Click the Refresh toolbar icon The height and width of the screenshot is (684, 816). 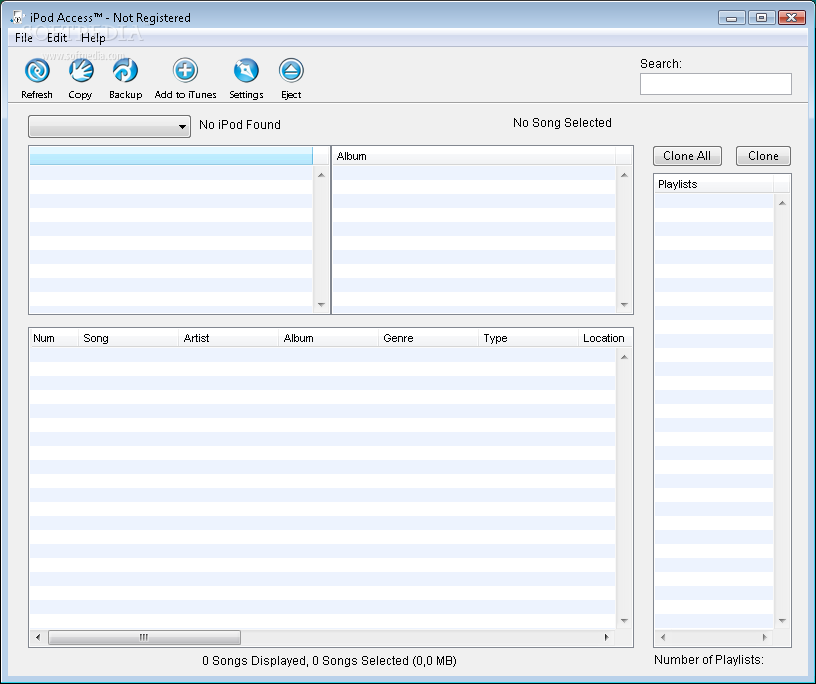[x=37, y=72]
